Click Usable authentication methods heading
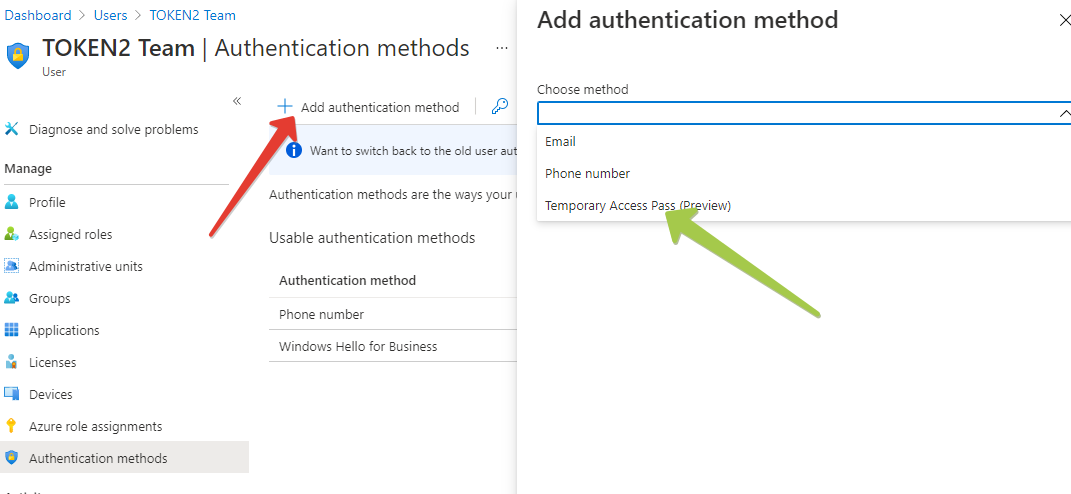This screenshot has width=1071, height=494. coord(372,238)
